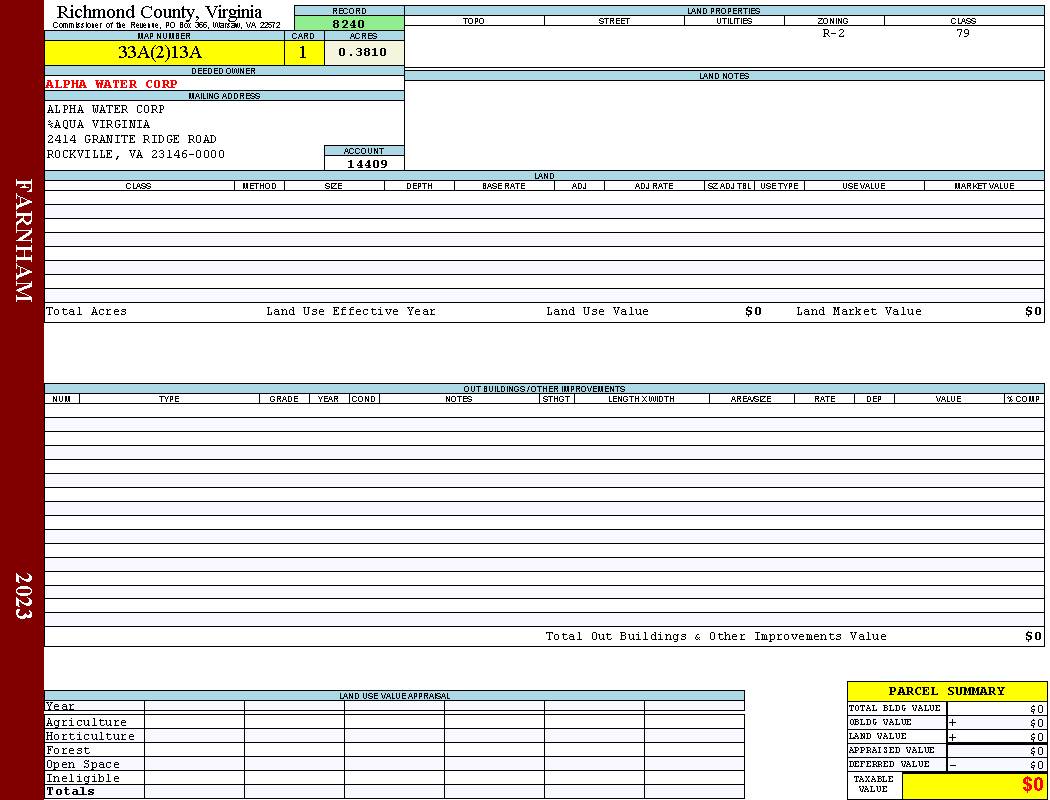
Task: Click the Agriculture row label
Action: pos(86,722)
